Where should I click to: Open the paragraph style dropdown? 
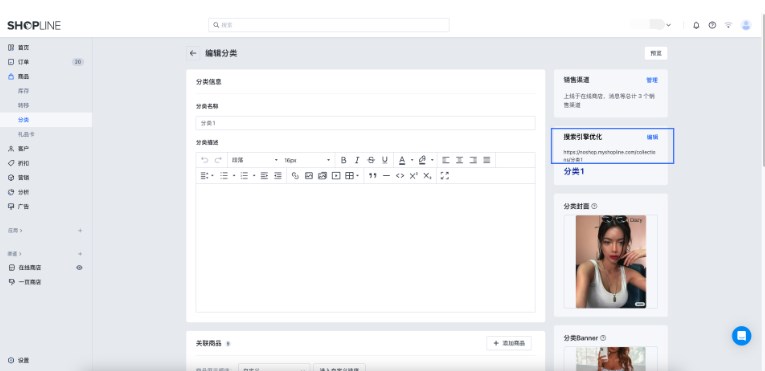(x=254, y=160)
